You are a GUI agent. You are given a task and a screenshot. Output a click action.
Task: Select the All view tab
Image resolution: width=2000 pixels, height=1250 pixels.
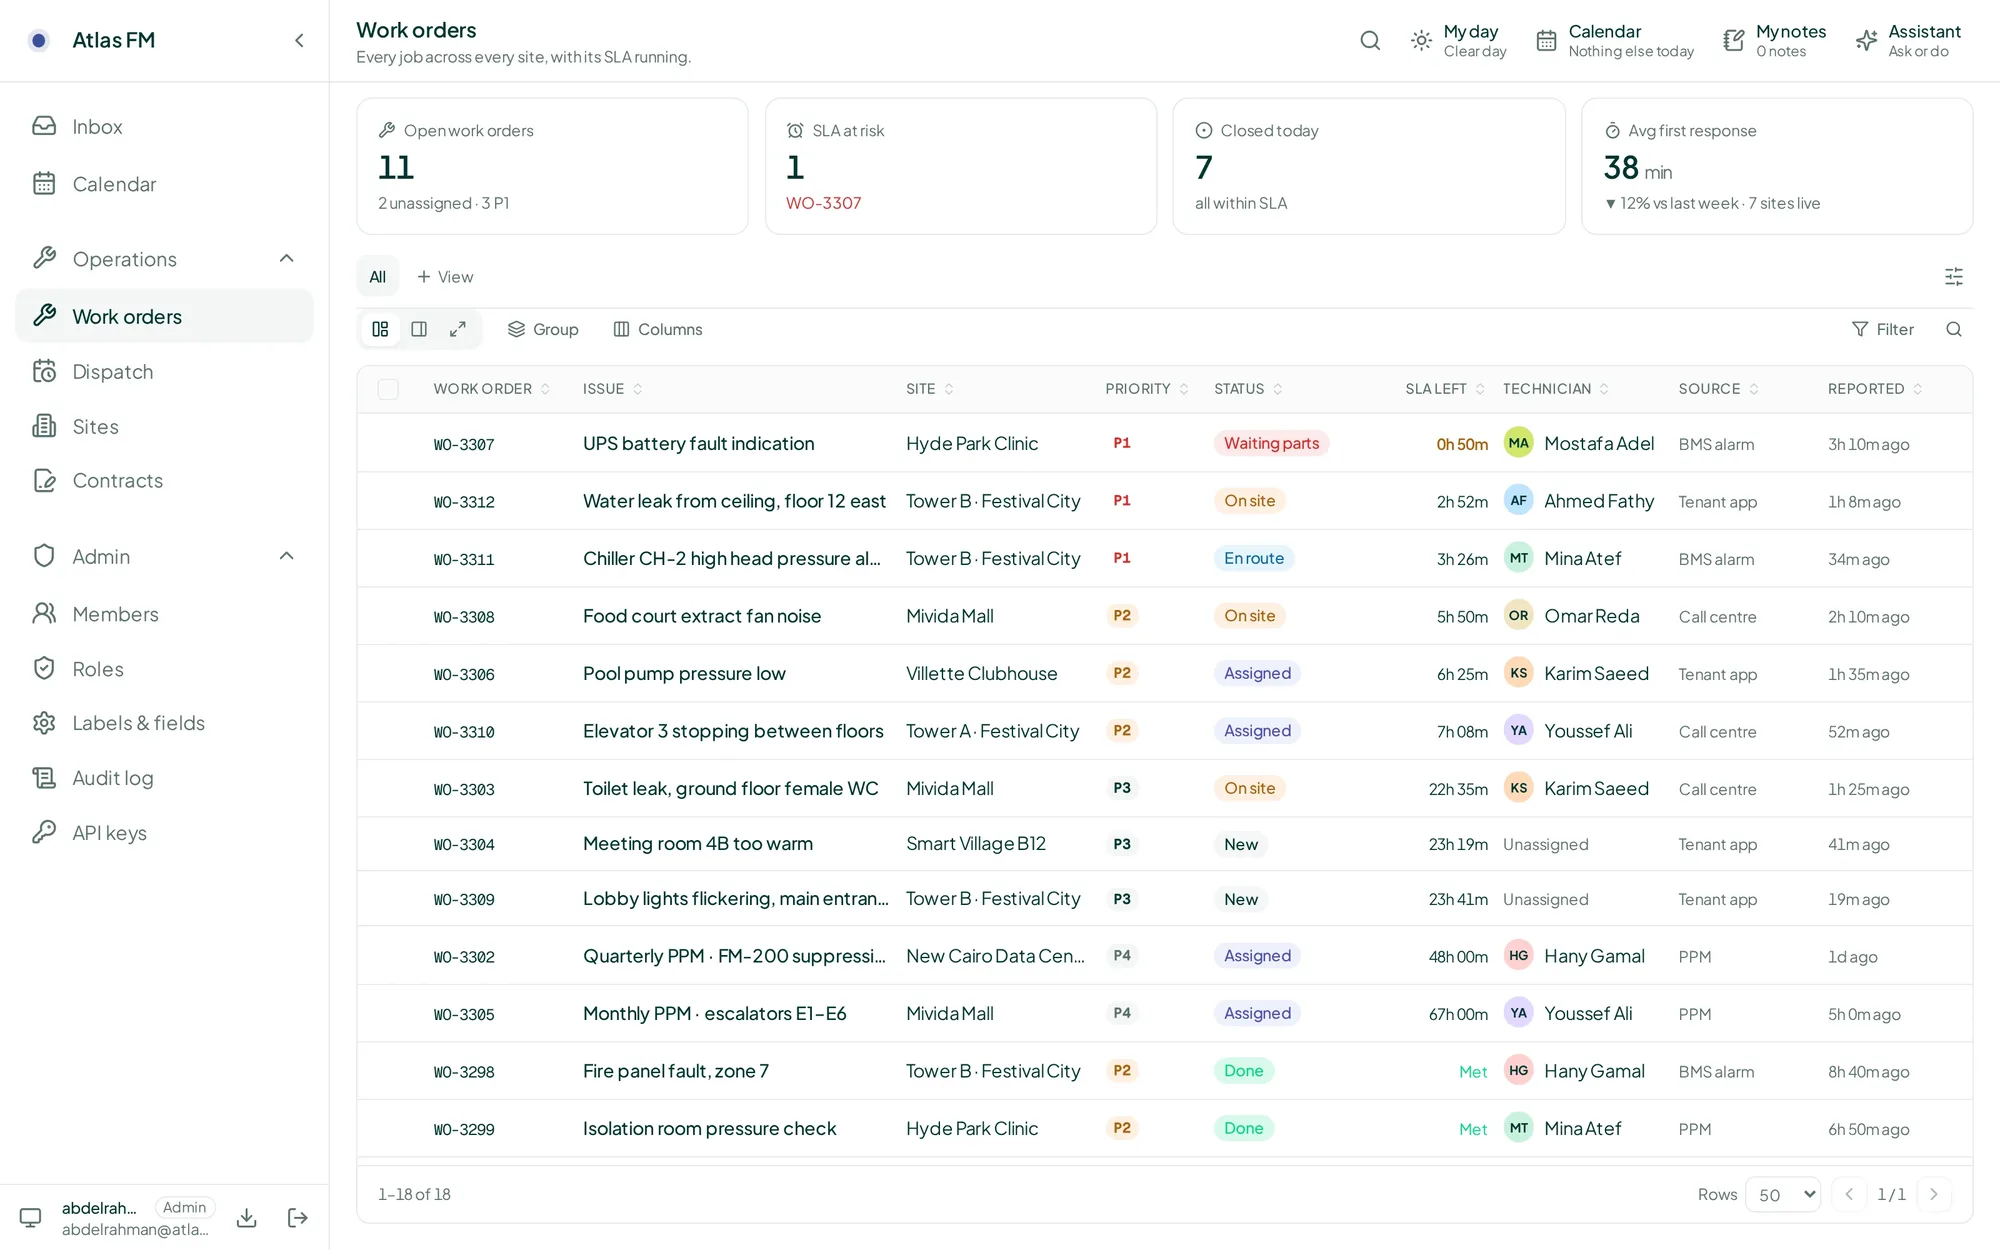(x=377, y=277)
